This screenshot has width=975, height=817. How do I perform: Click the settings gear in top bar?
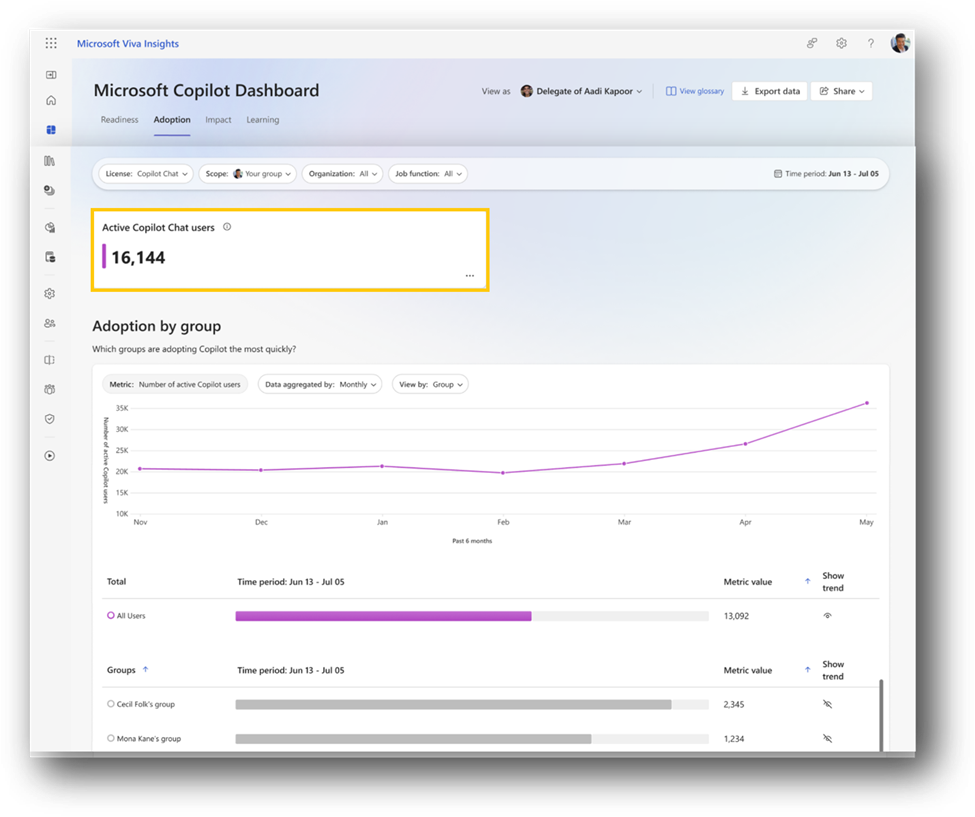(x=841, y=43)
